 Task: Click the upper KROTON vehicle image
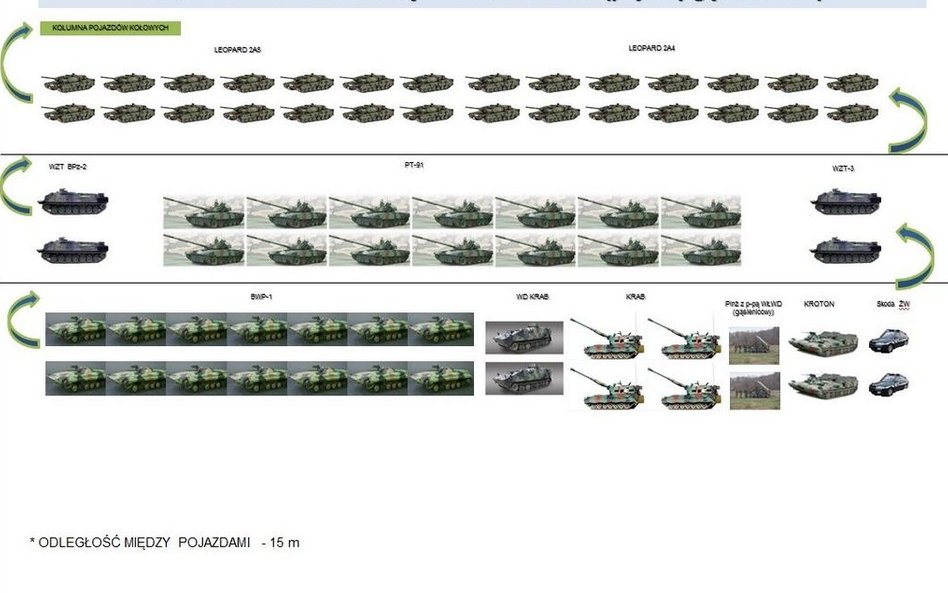point(823,343)
